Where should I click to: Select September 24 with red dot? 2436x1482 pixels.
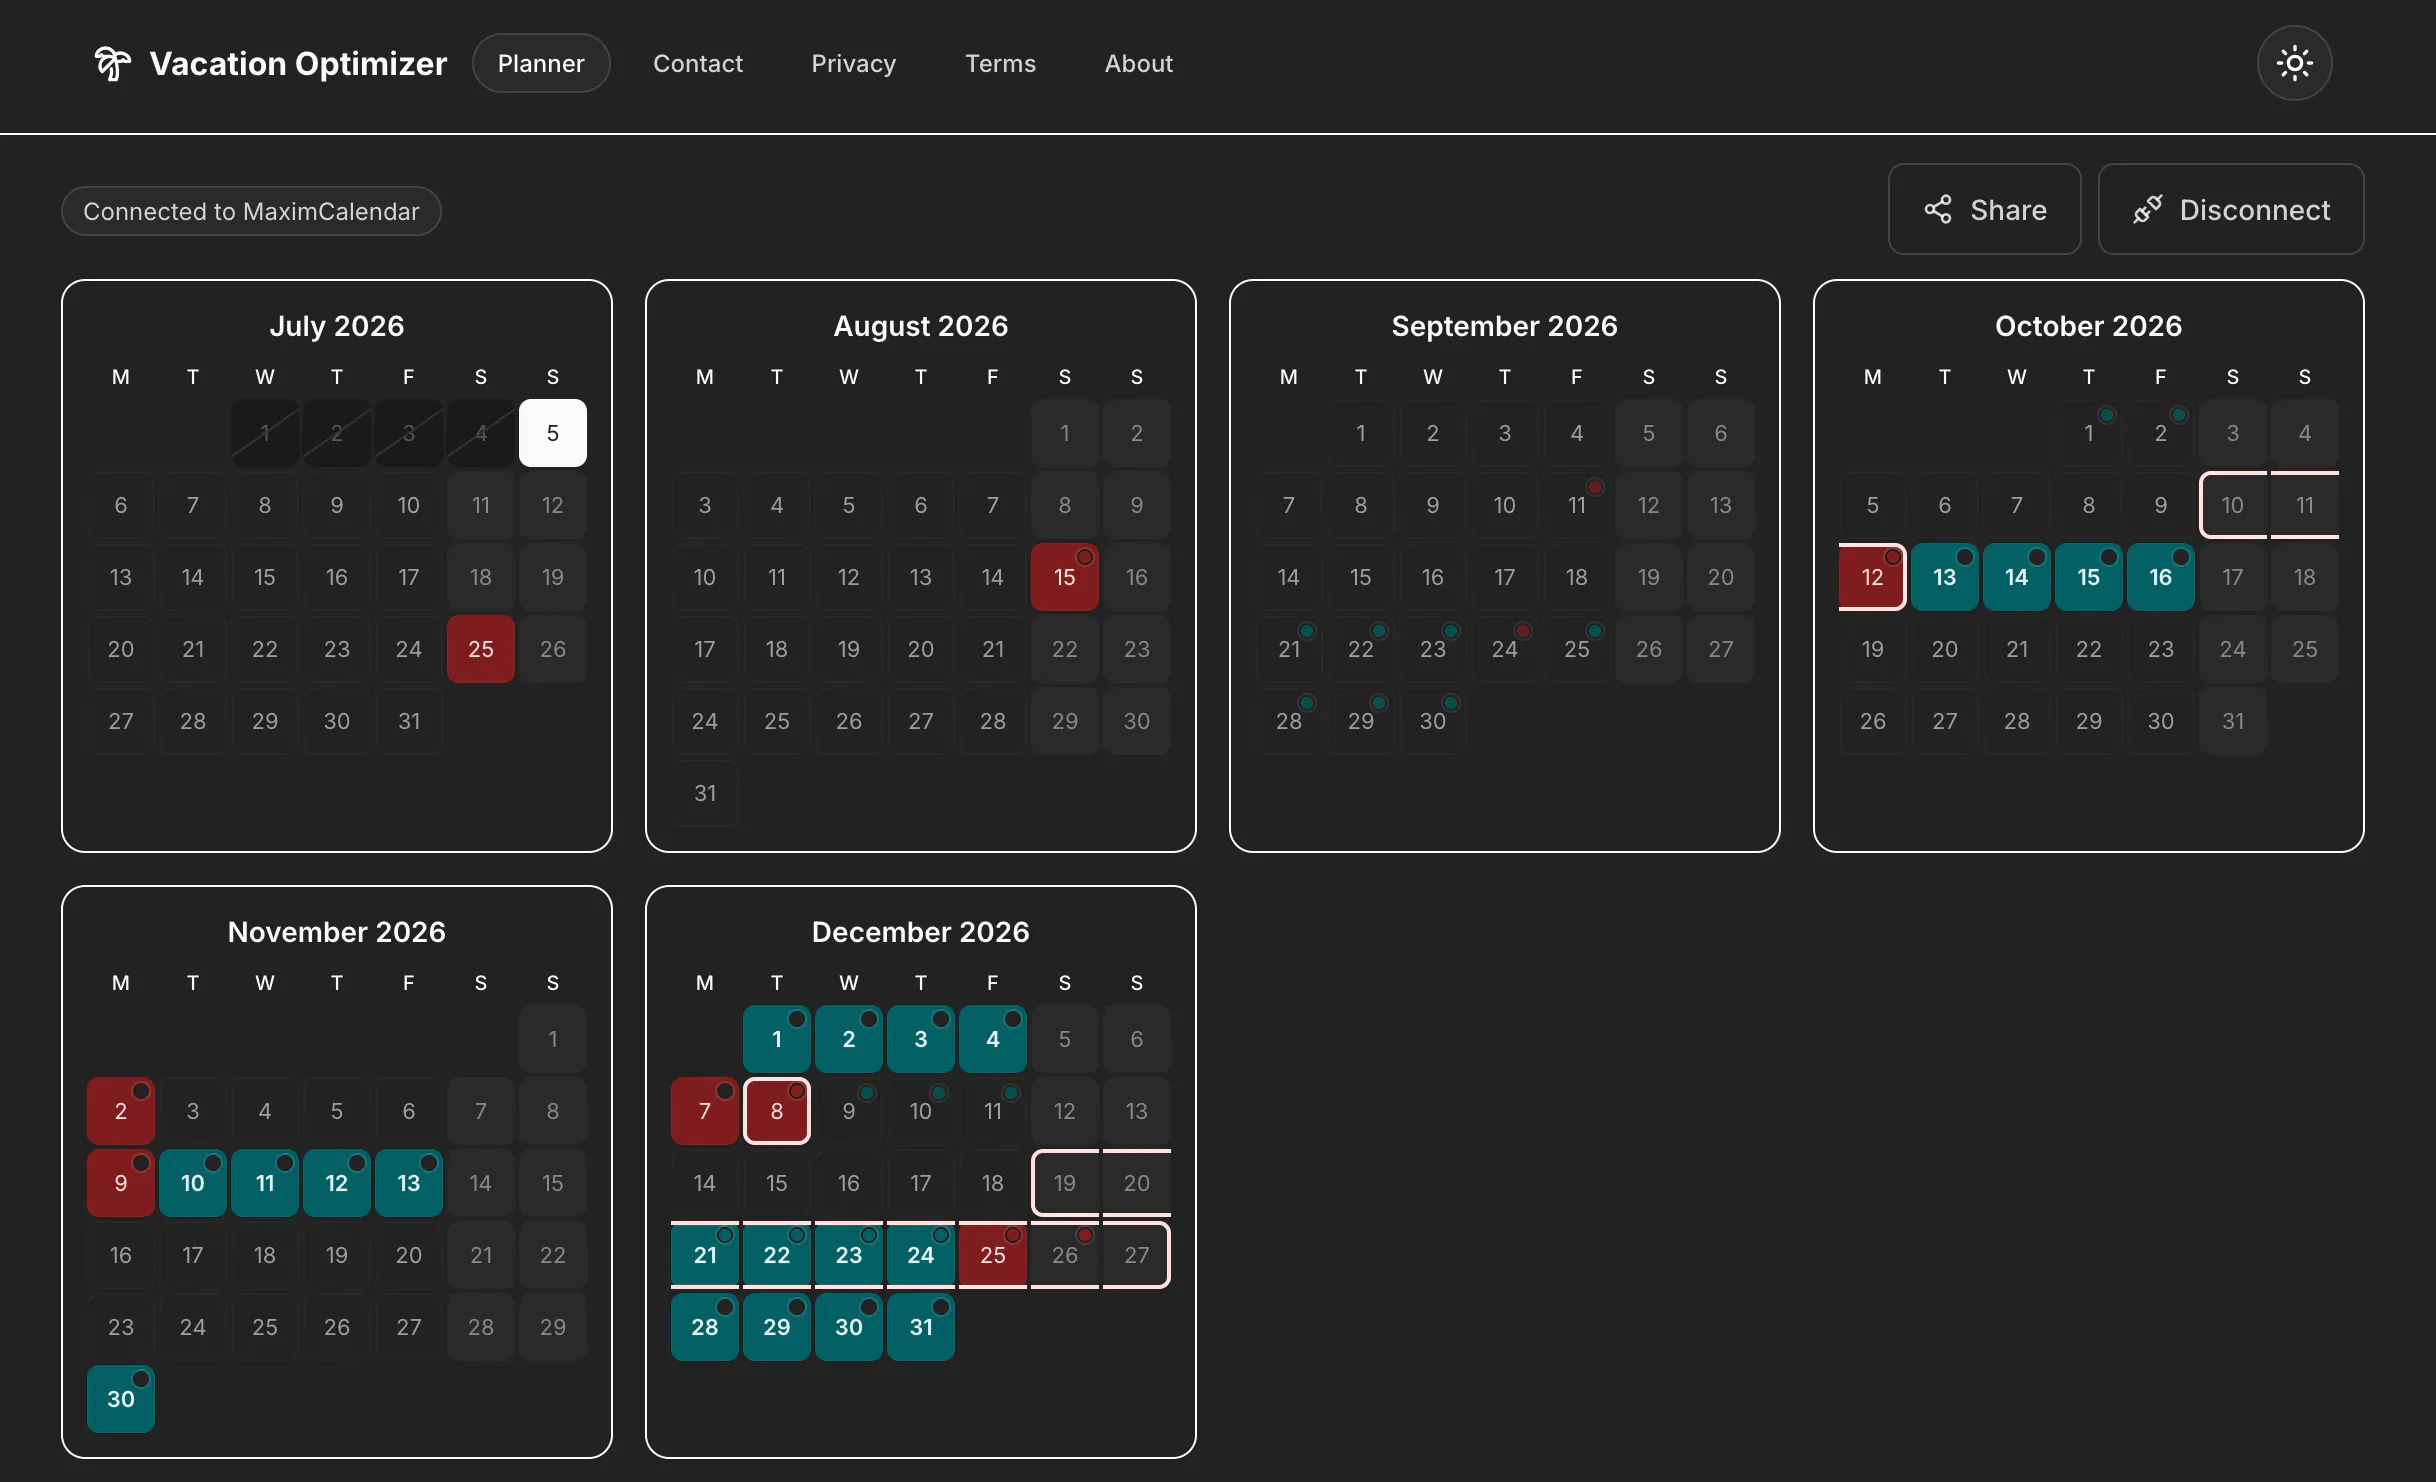(x=1505, y=649)
